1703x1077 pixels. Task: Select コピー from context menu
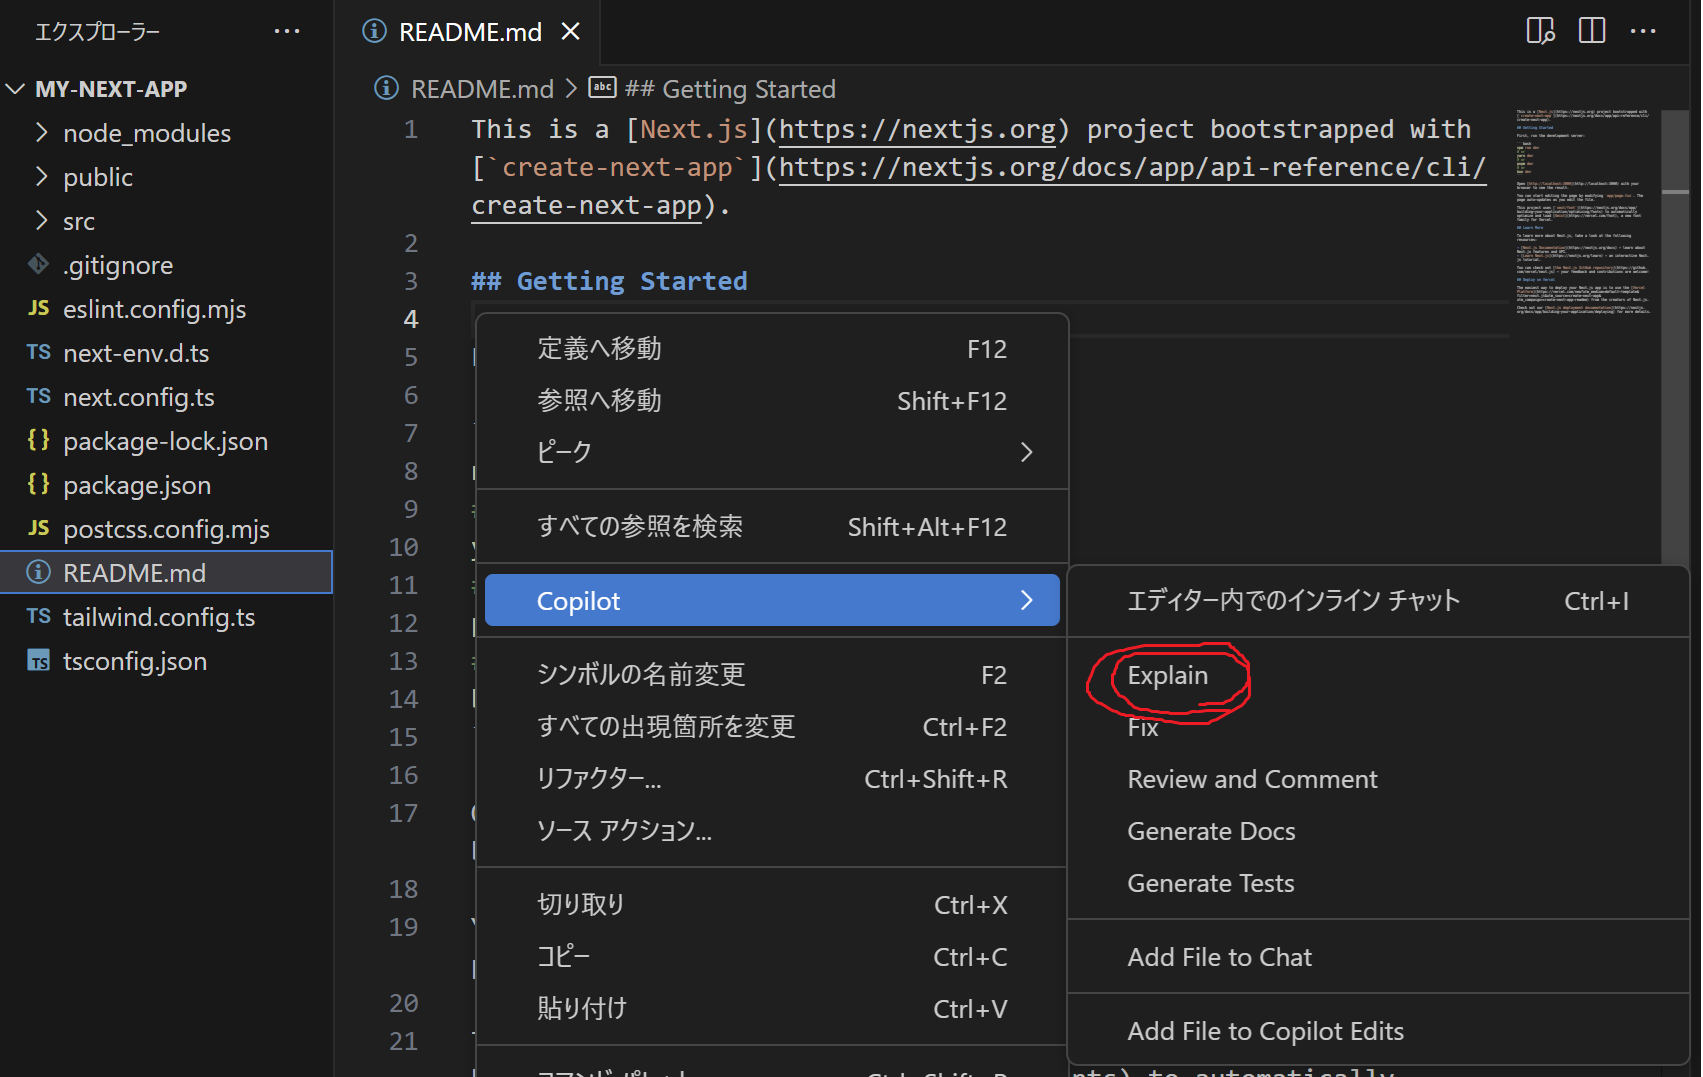tap(772, 957)
